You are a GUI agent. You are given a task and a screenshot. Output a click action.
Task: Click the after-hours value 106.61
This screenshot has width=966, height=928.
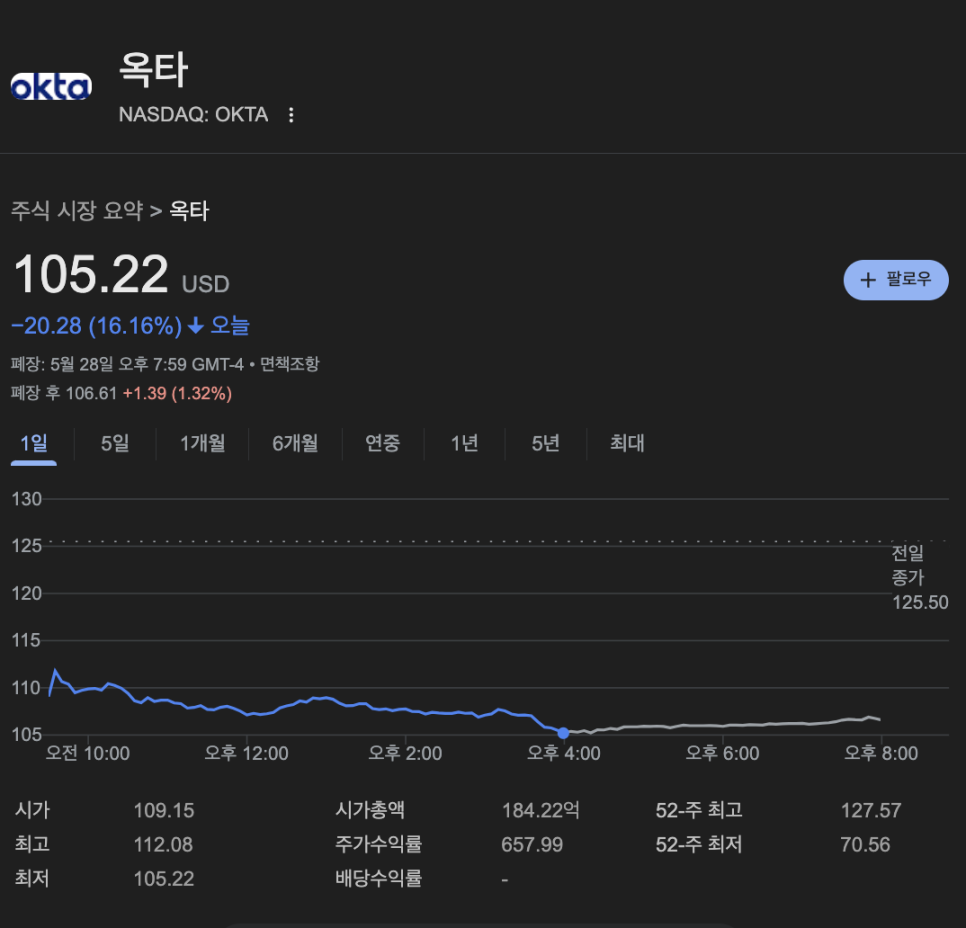pos(91,393)
